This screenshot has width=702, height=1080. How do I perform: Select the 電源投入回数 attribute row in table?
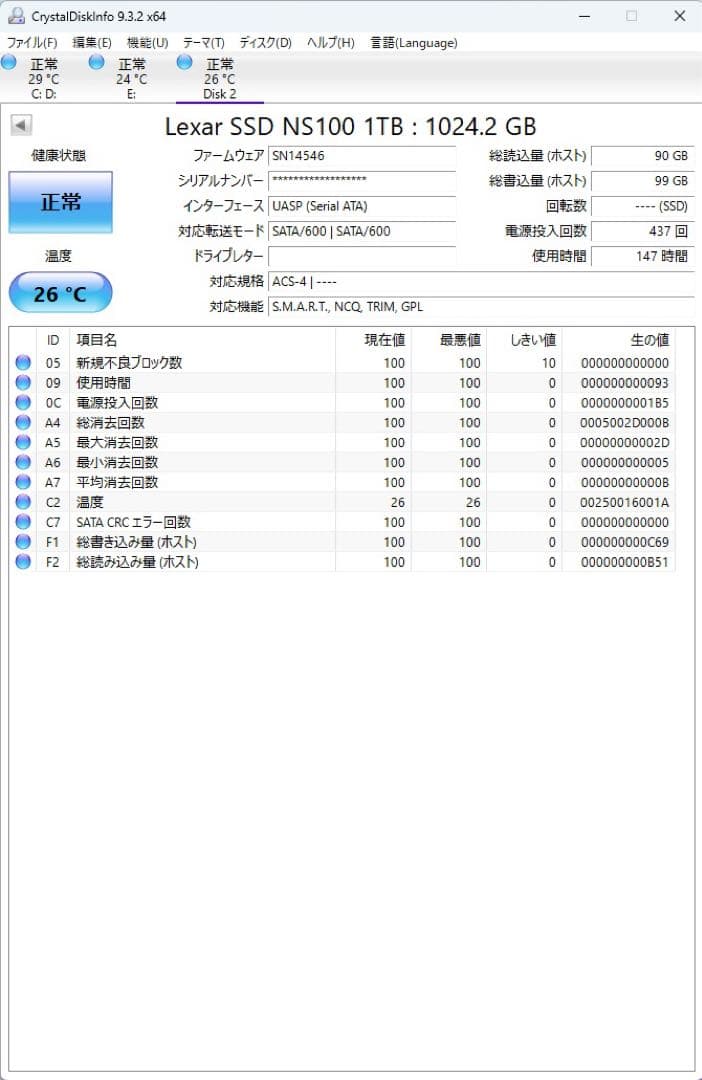pos(342,402)
